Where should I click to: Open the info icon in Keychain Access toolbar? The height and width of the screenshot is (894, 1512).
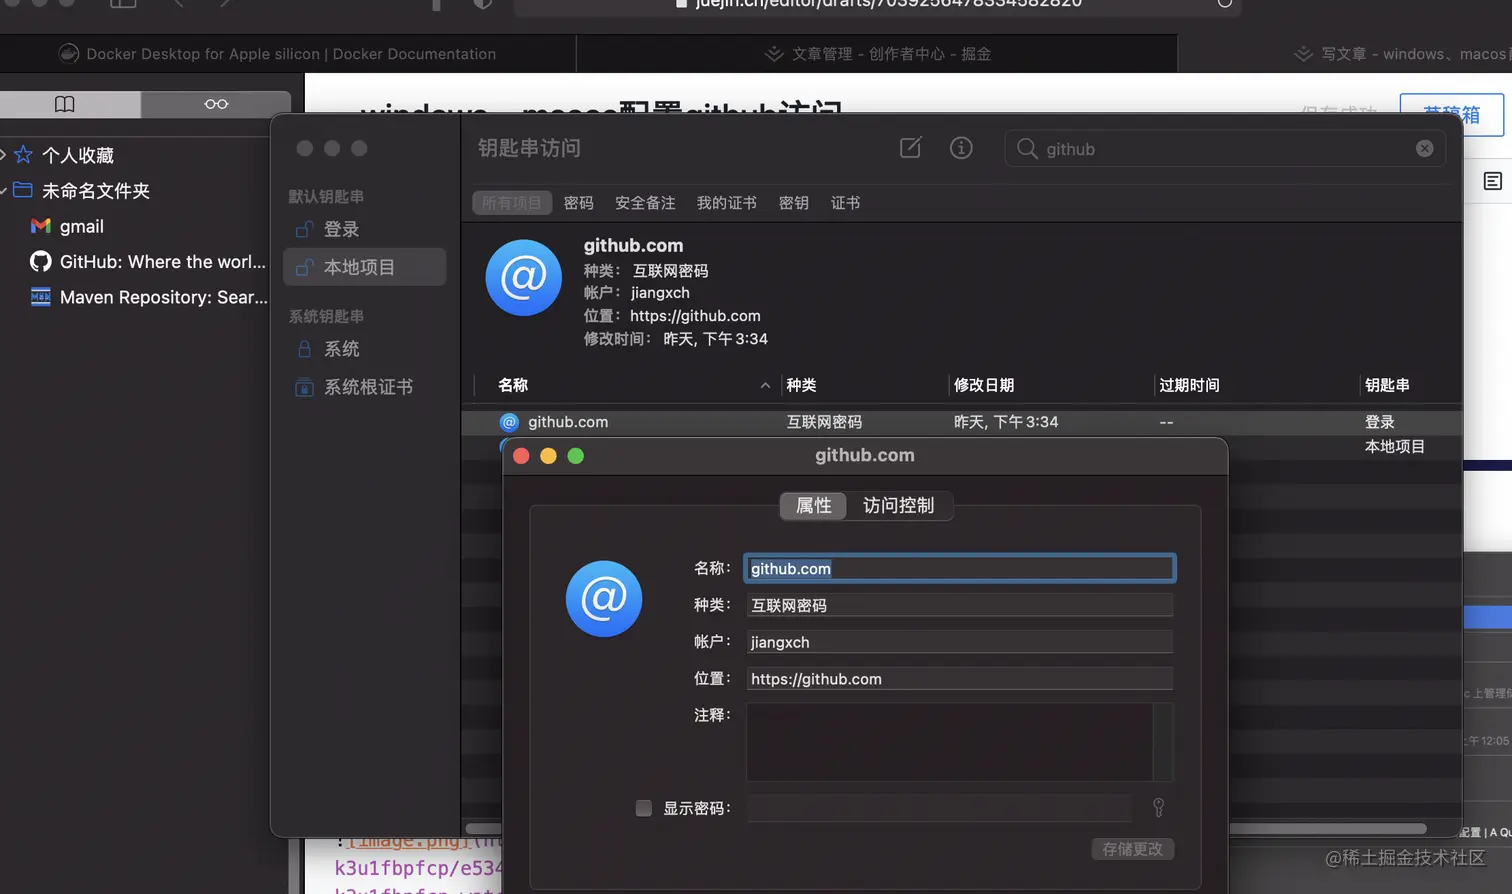(961, 148)
